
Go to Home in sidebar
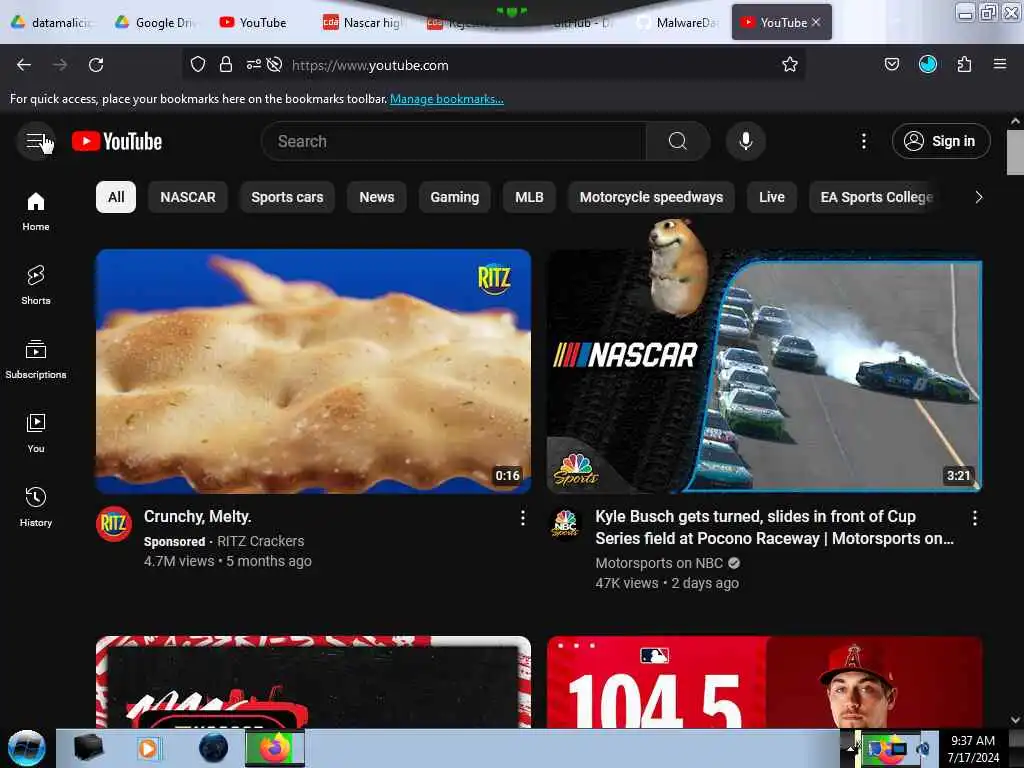pos(36,212)
